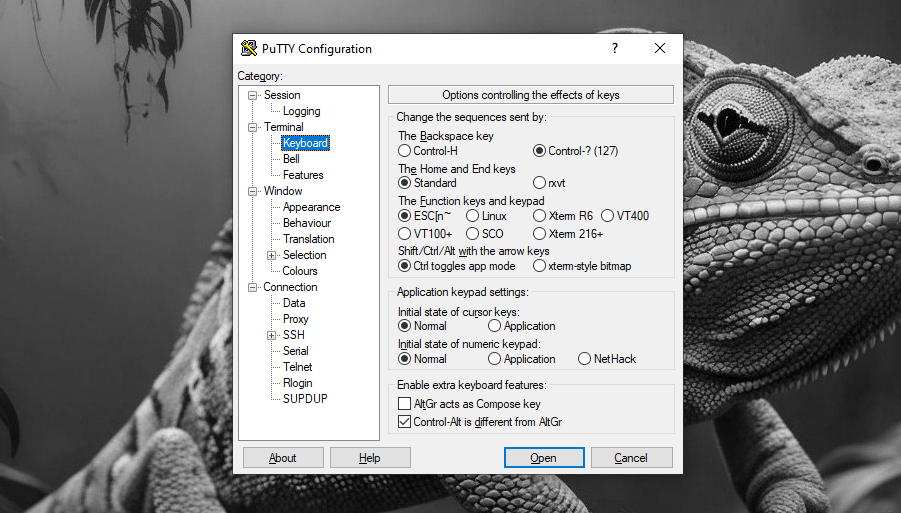Expand the Selection tree node
The width and height of the screenshot is (901, 513).
[271, 255]
